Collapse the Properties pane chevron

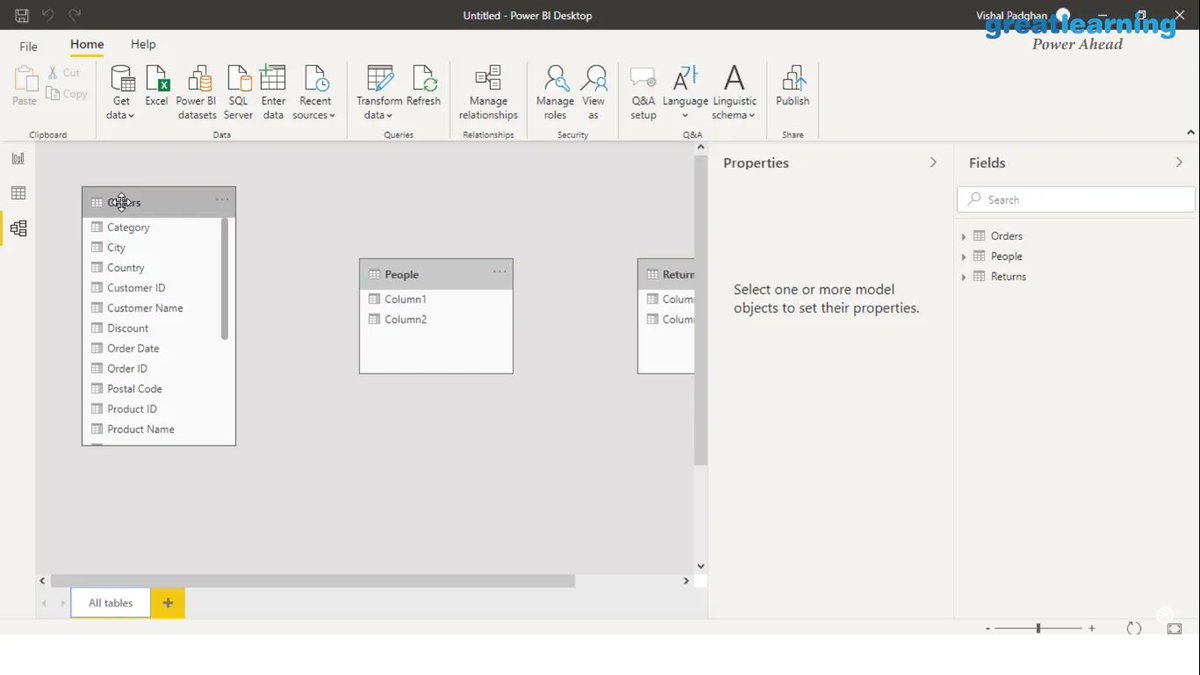click(933, 162)
